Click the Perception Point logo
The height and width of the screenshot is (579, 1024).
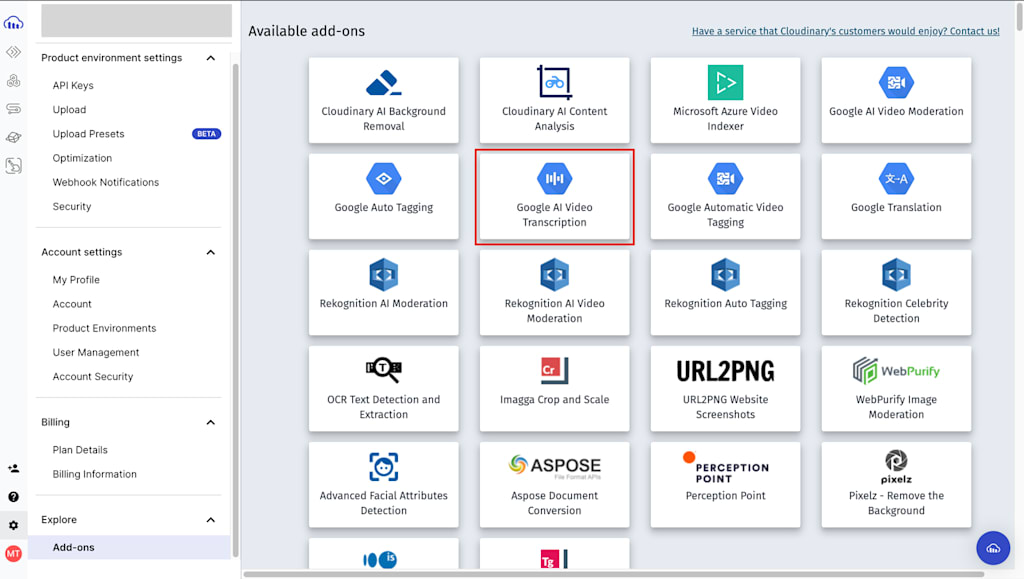point(725,467)
